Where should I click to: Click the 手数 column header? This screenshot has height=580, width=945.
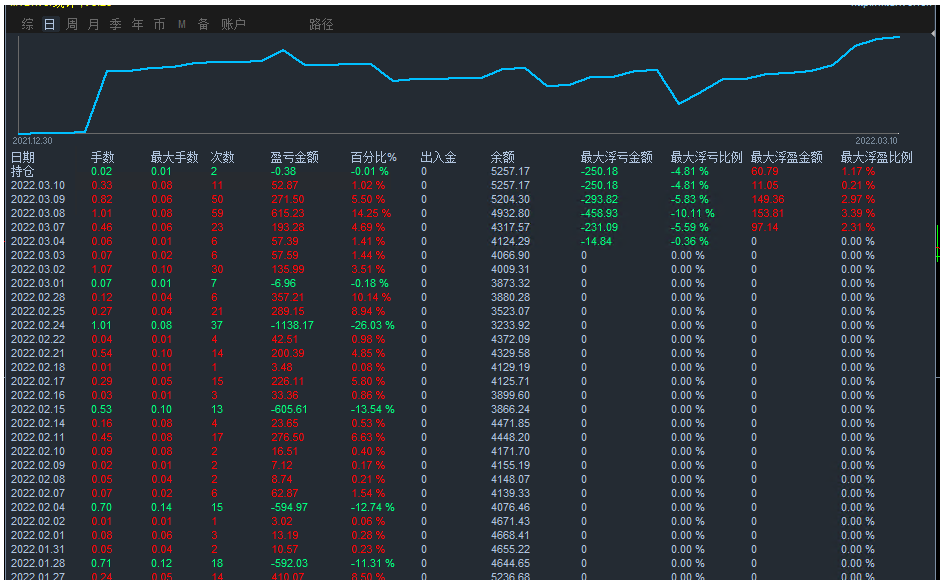coord(102,157)
